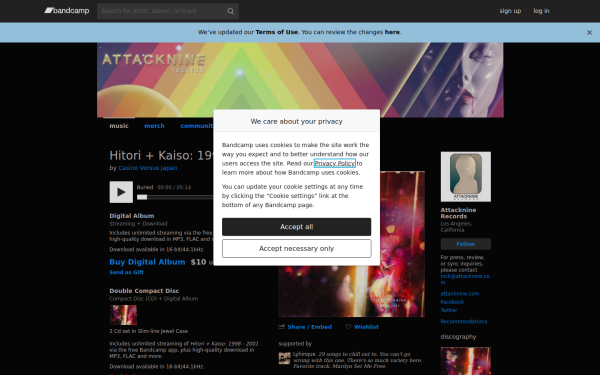This screenshot has width=600, height=375.
Task: Review changes via the 'here' link
Action: coord(392,32)
